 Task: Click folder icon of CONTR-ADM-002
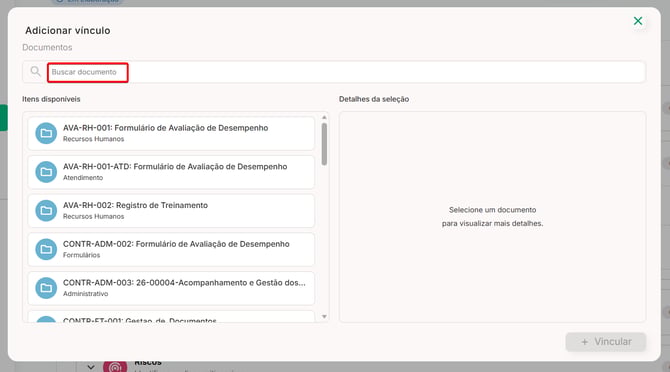46,249
